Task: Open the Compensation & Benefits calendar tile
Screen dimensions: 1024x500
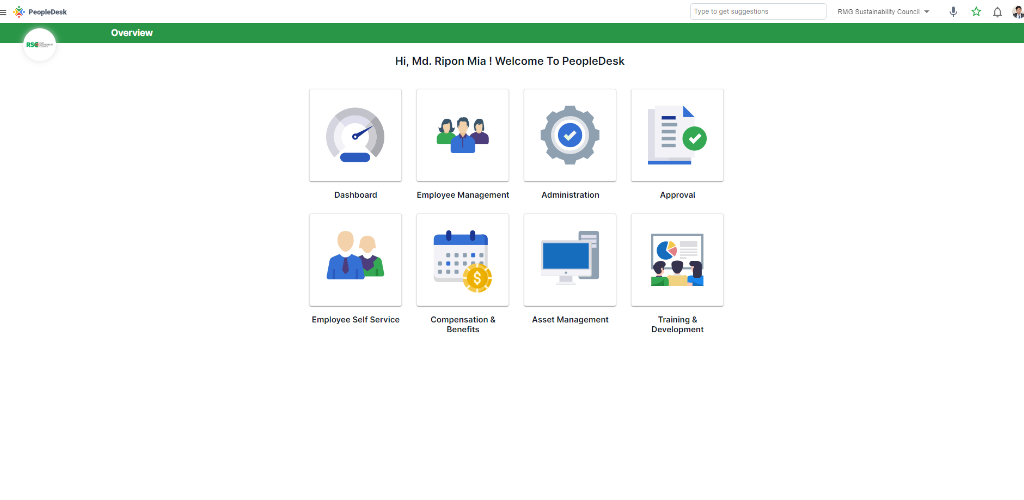Action: (x=462, y=260)
